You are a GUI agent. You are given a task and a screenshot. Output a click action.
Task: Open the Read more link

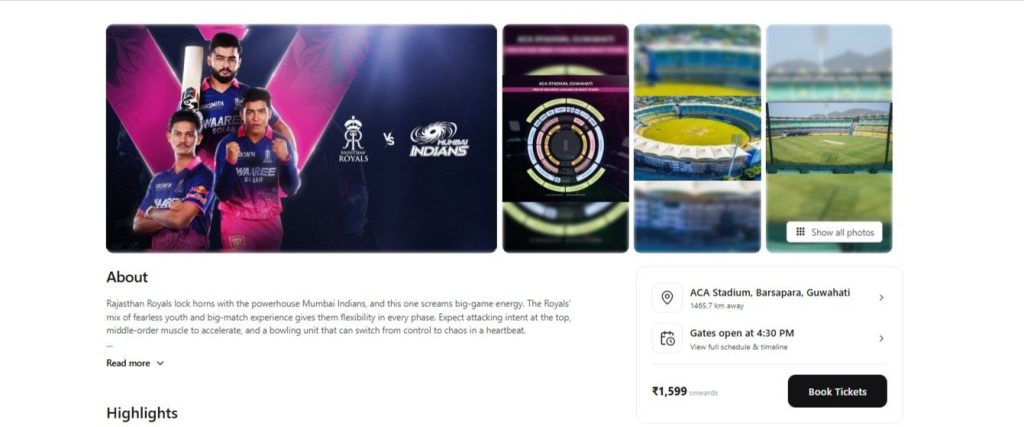tap(128, 363)
